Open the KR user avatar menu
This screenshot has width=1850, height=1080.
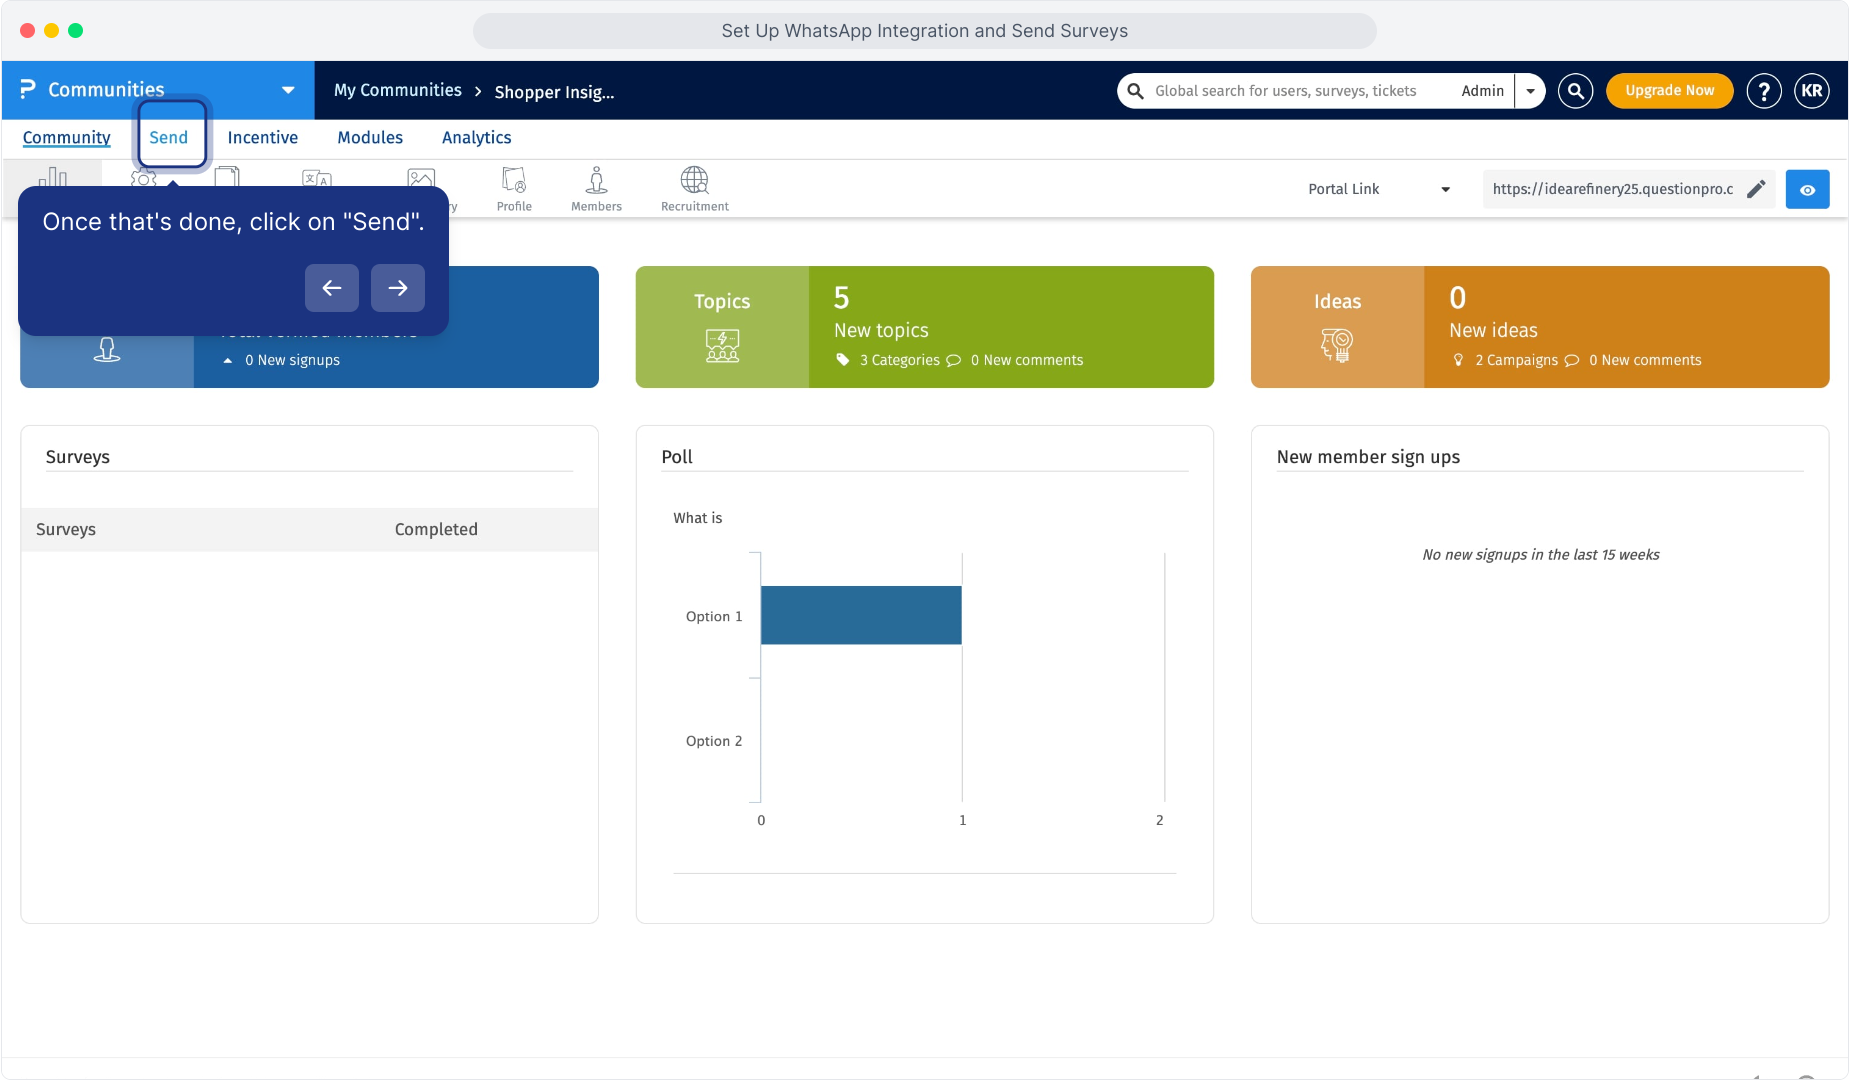1812,91
